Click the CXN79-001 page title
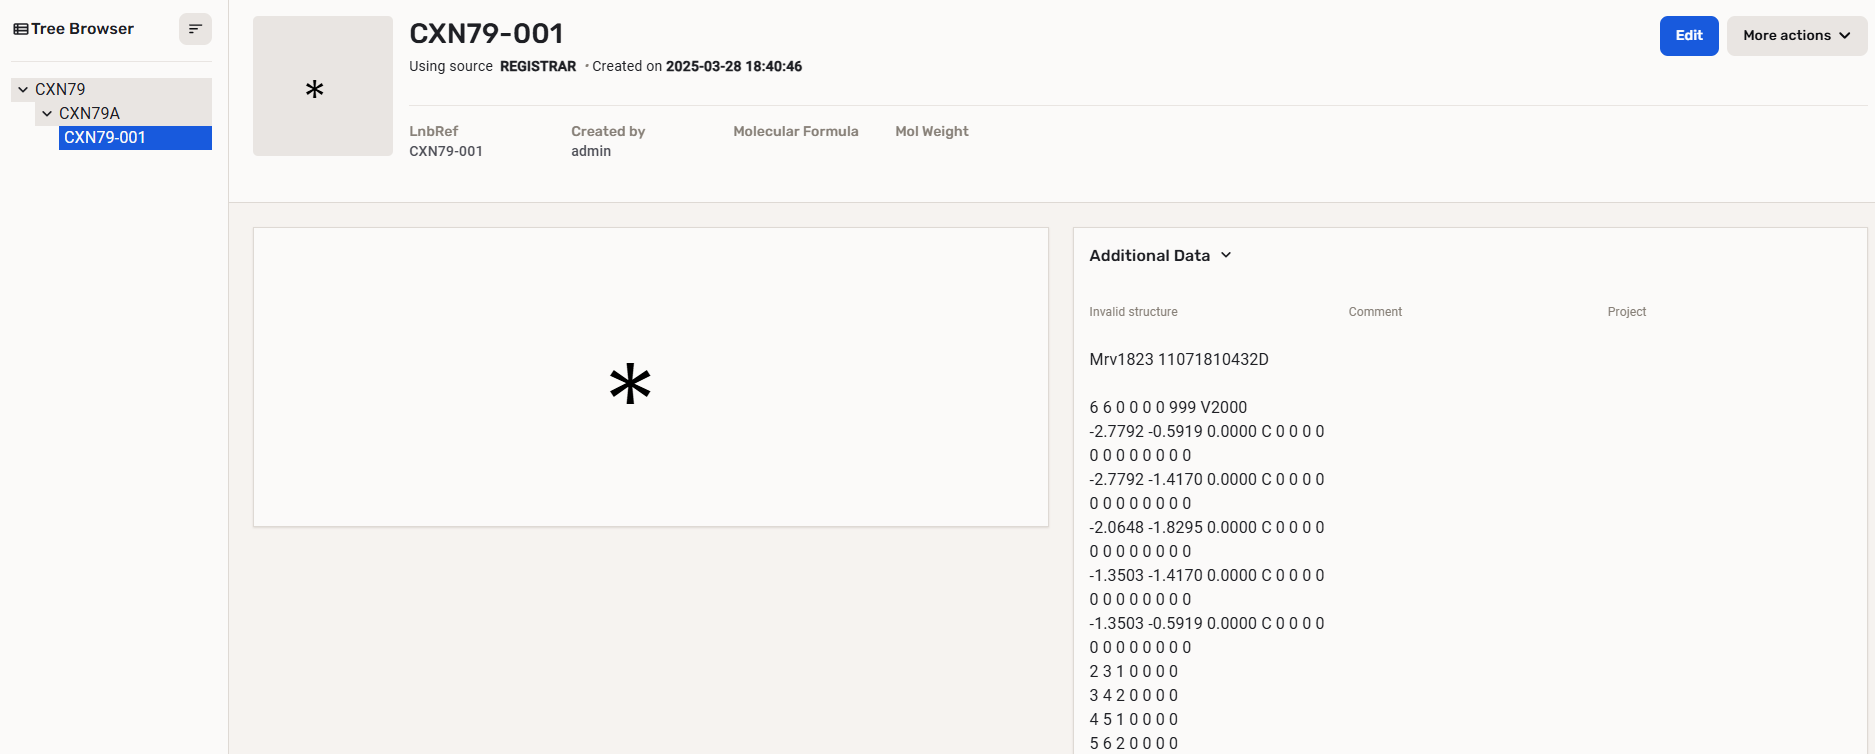 coord(486,34)
